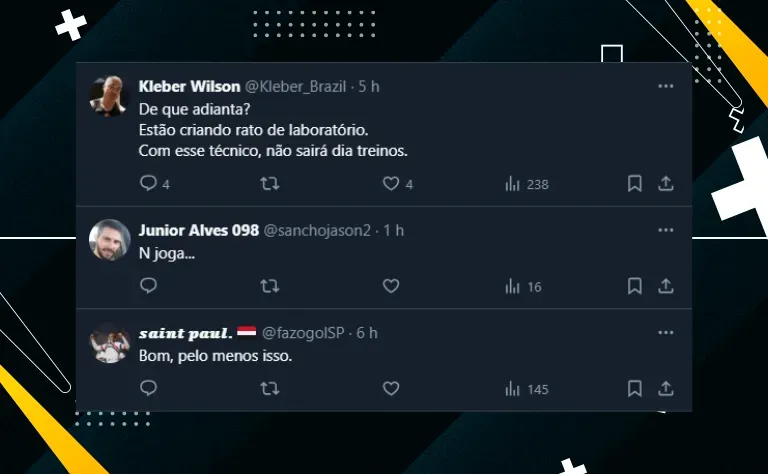Share Kleber Wilson's tweet
This screenshot has height=474, width=768.
(x=666, y=184)
